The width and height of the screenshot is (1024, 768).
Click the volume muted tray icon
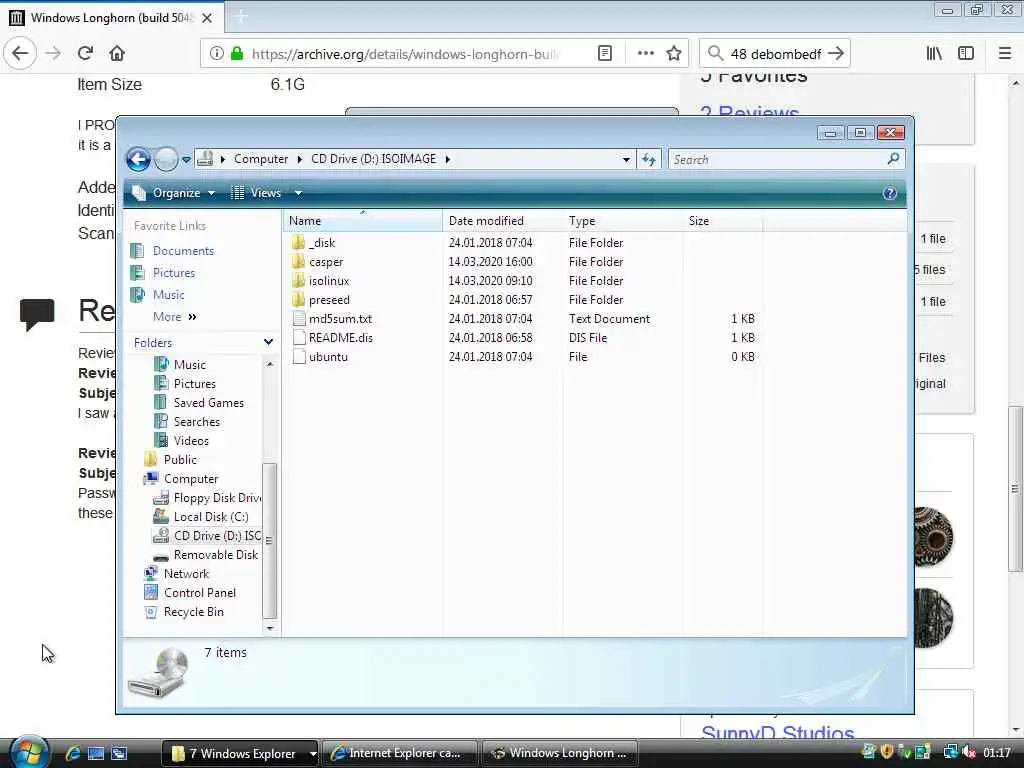968,752
